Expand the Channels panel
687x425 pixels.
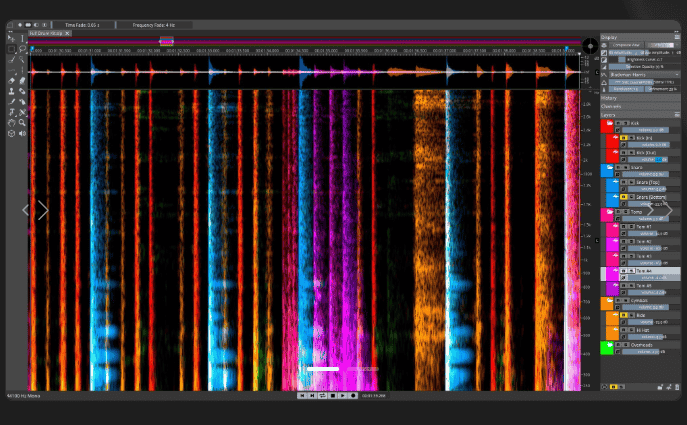point(640,106)
